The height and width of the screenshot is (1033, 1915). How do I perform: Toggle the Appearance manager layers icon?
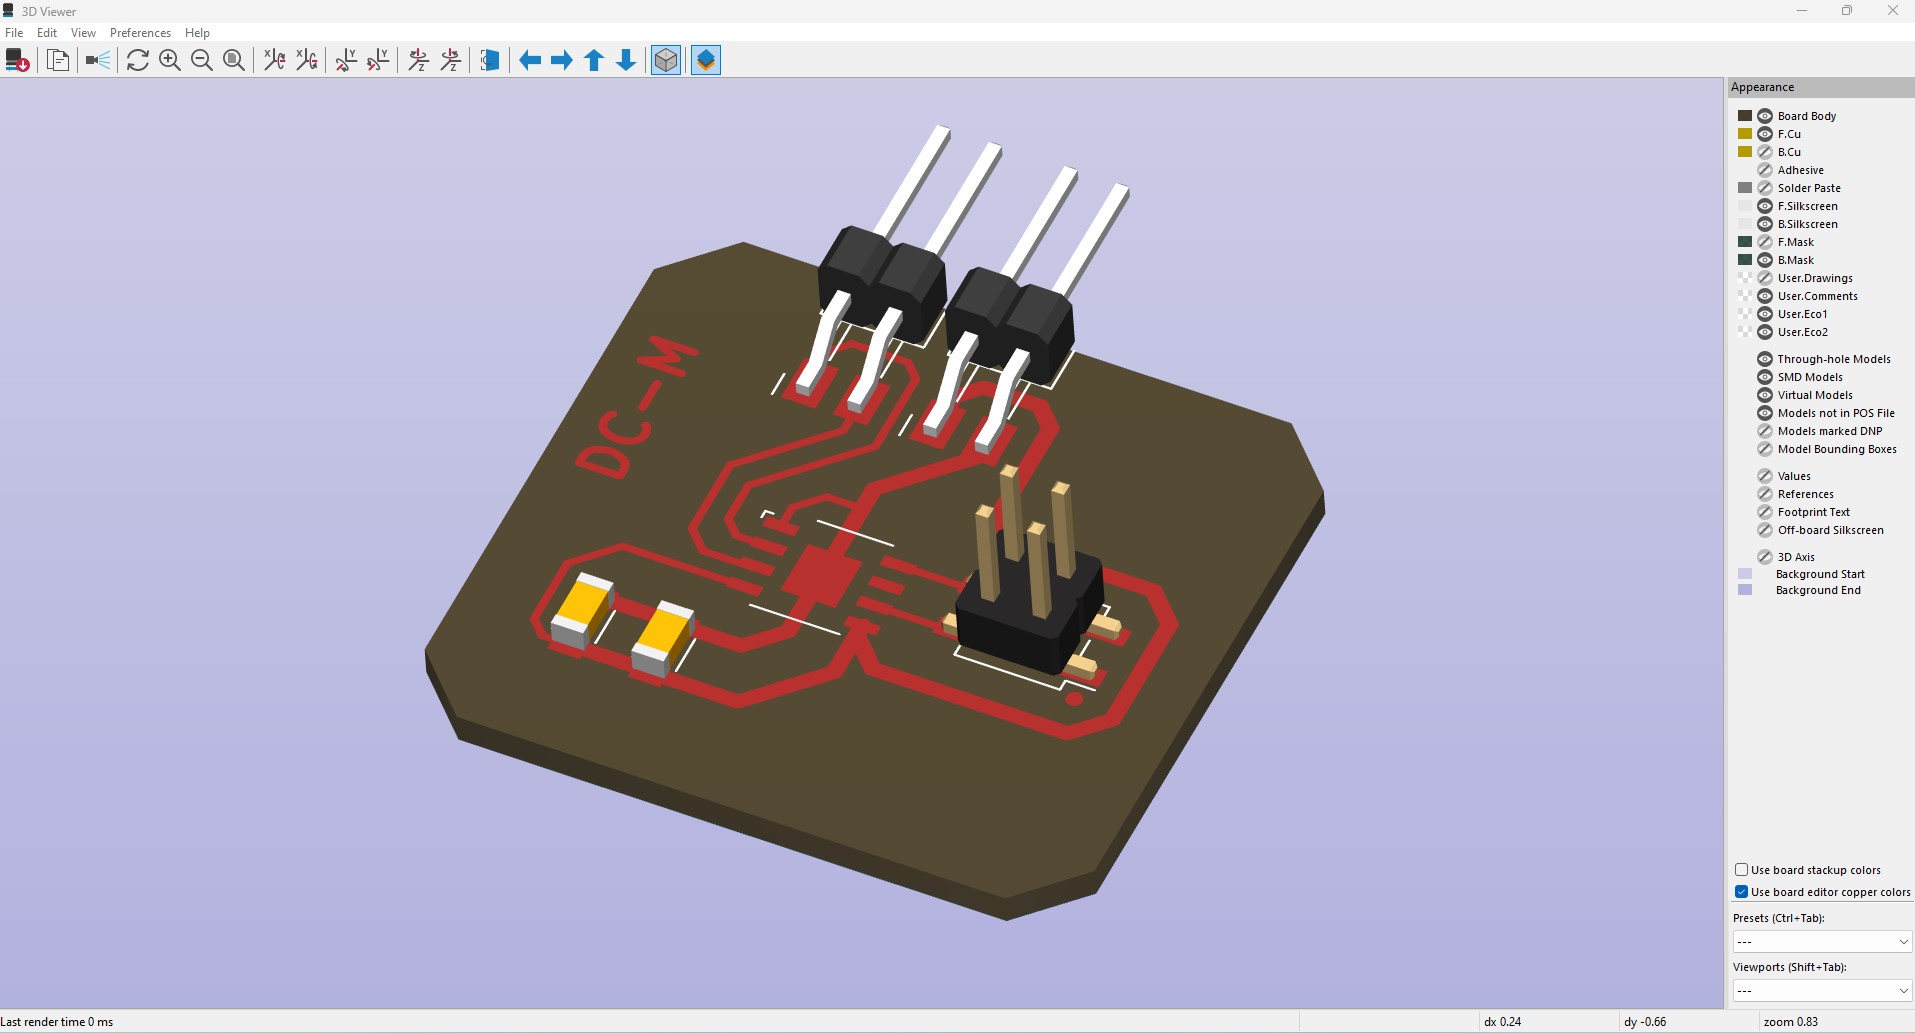tap(706, 60)
